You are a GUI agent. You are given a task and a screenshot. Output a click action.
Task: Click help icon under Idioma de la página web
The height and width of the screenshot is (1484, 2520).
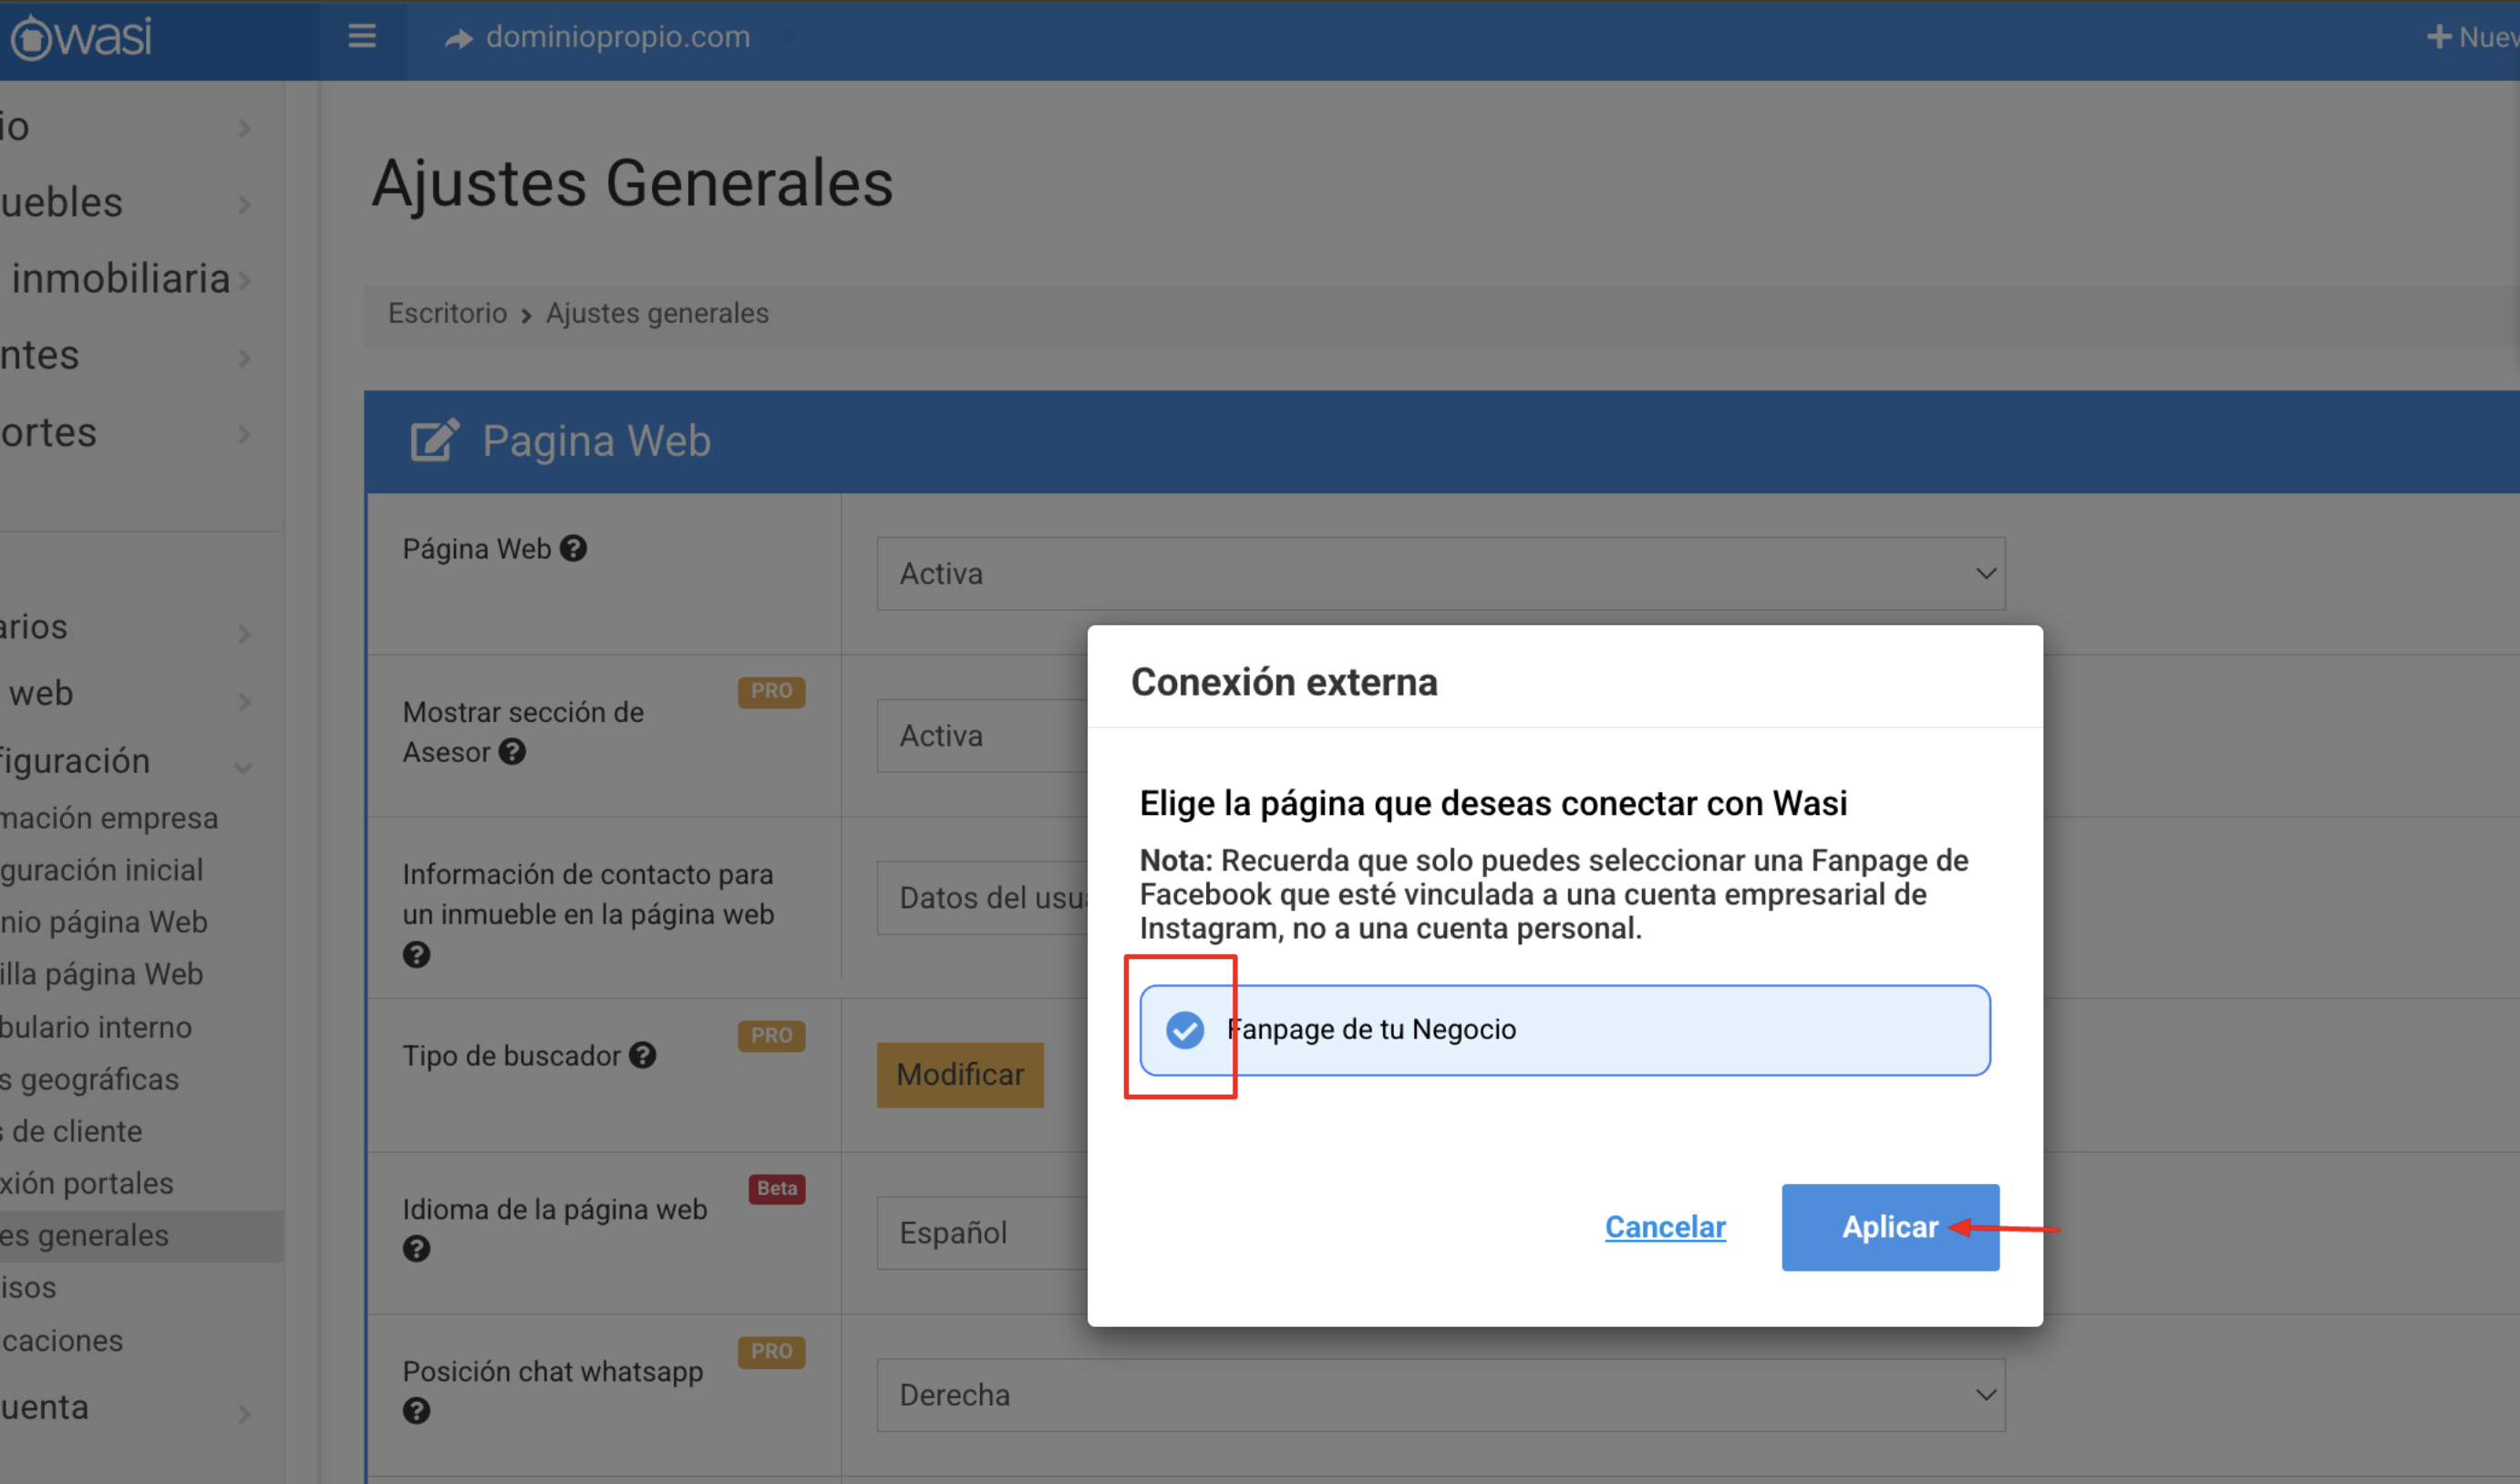tap(417, 1248)
